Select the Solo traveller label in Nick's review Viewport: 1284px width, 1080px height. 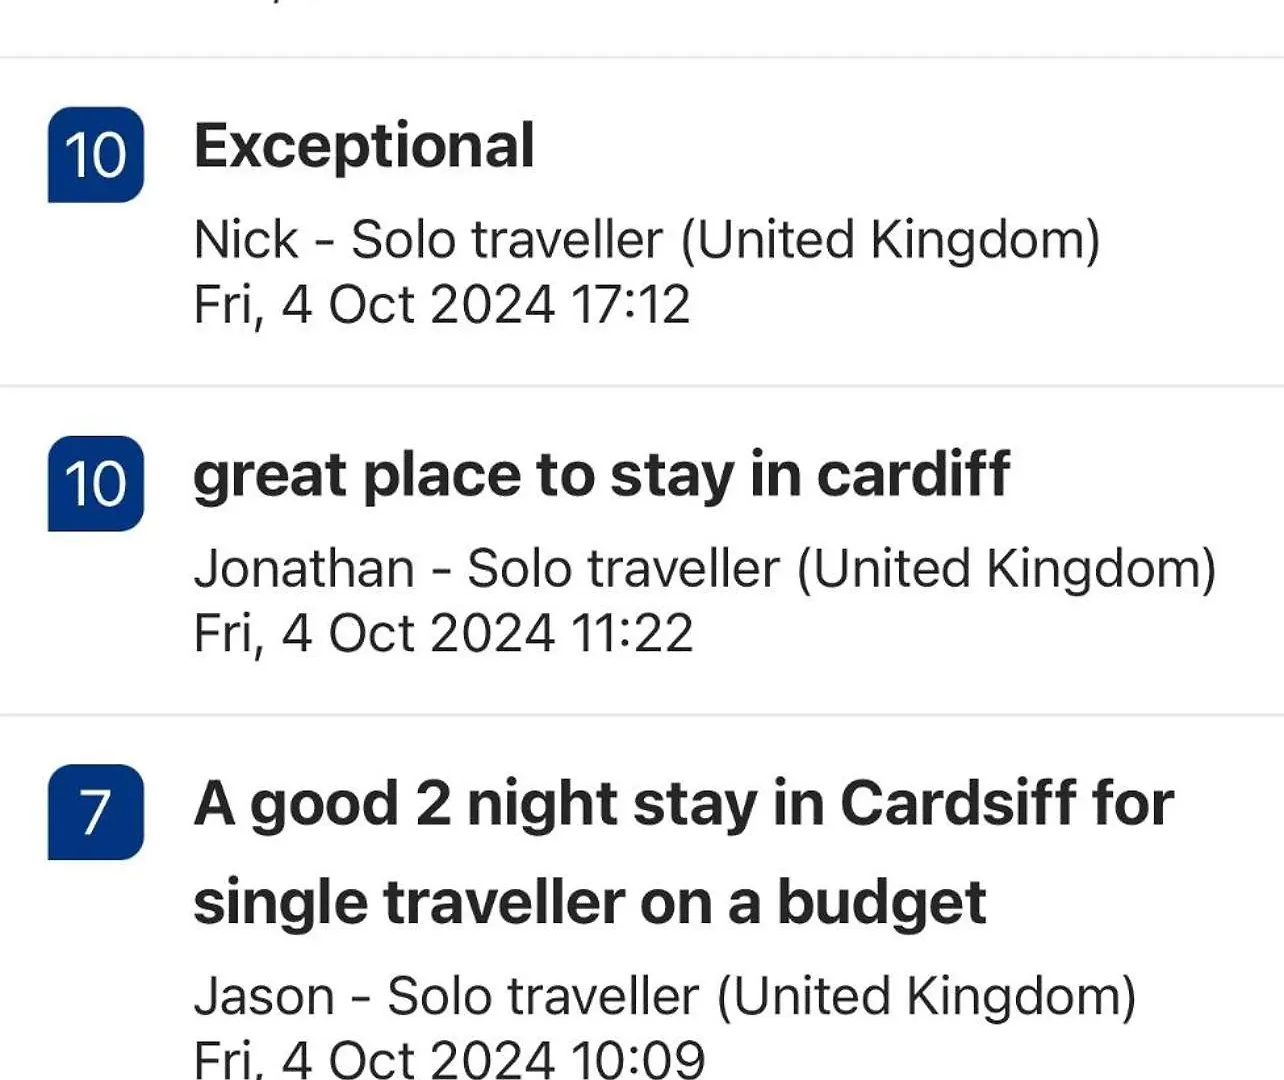(x=507, y=240)
